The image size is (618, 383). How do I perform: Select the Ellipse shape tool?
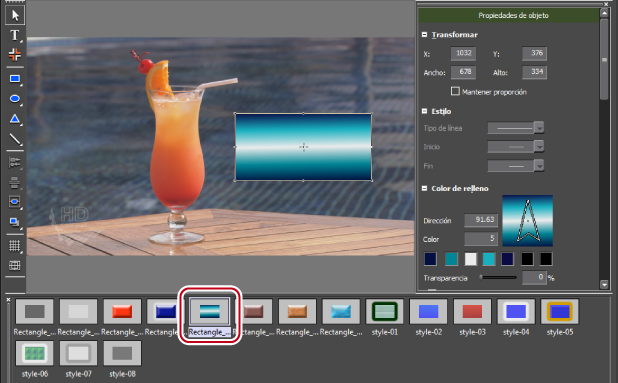(15, 99)
